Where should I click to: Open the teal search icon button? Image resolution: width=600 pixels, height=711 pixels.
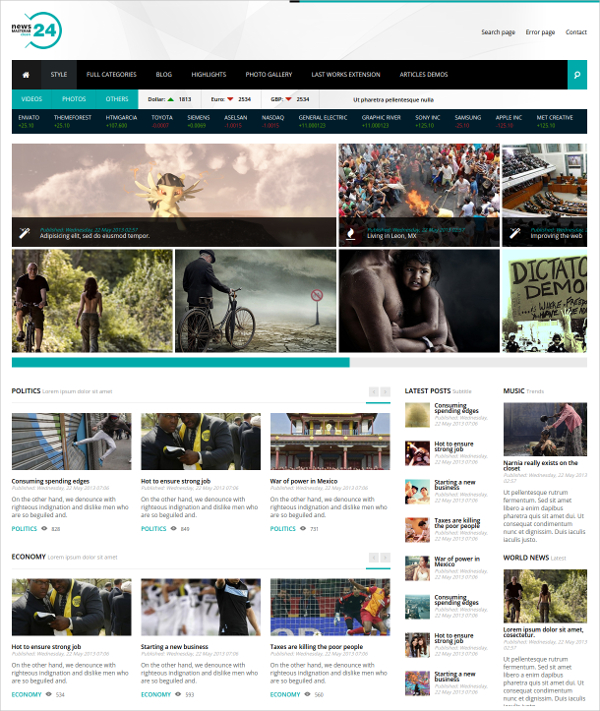click(577, 75)
